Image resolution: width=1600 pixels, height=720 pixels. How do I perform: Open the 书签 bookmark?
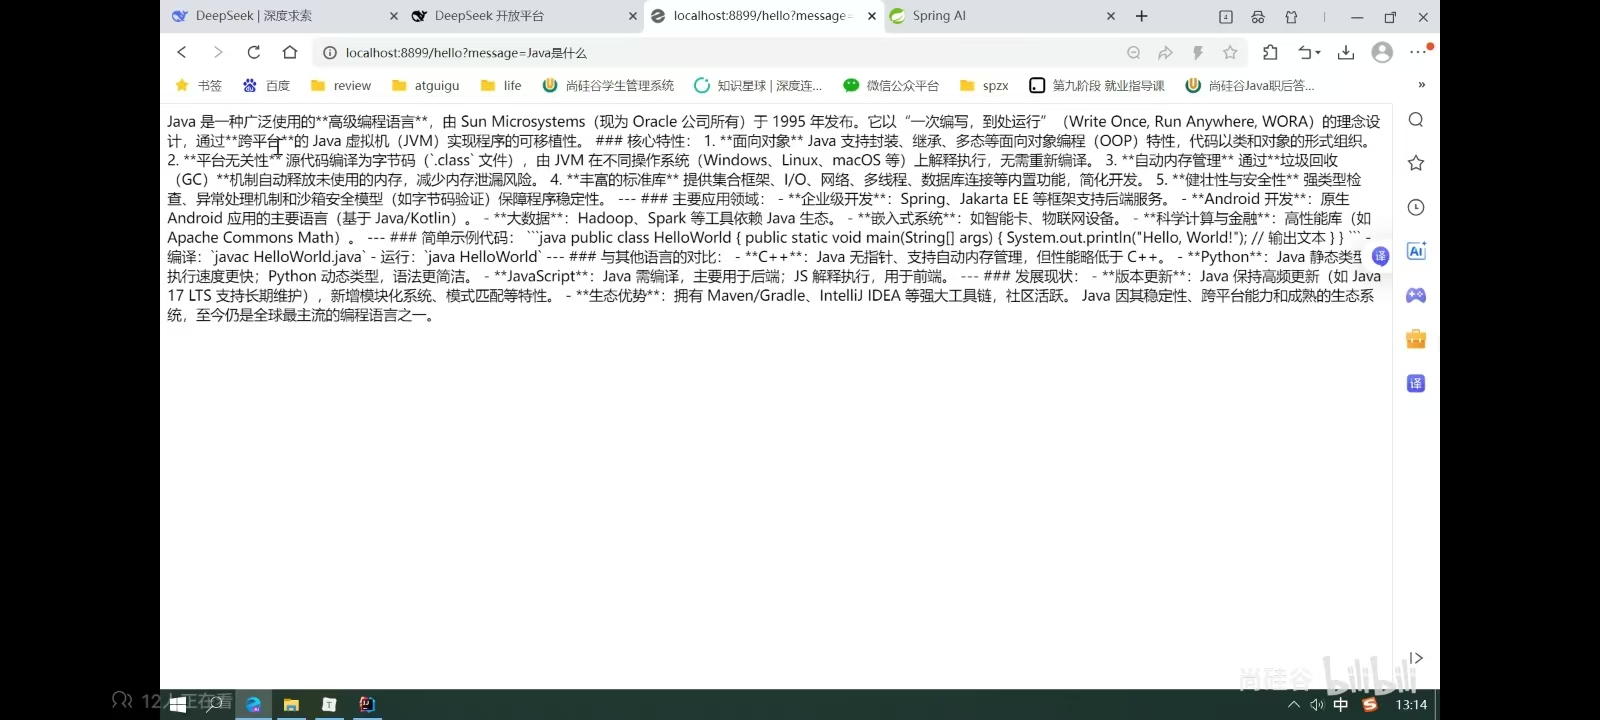point(199,85)
